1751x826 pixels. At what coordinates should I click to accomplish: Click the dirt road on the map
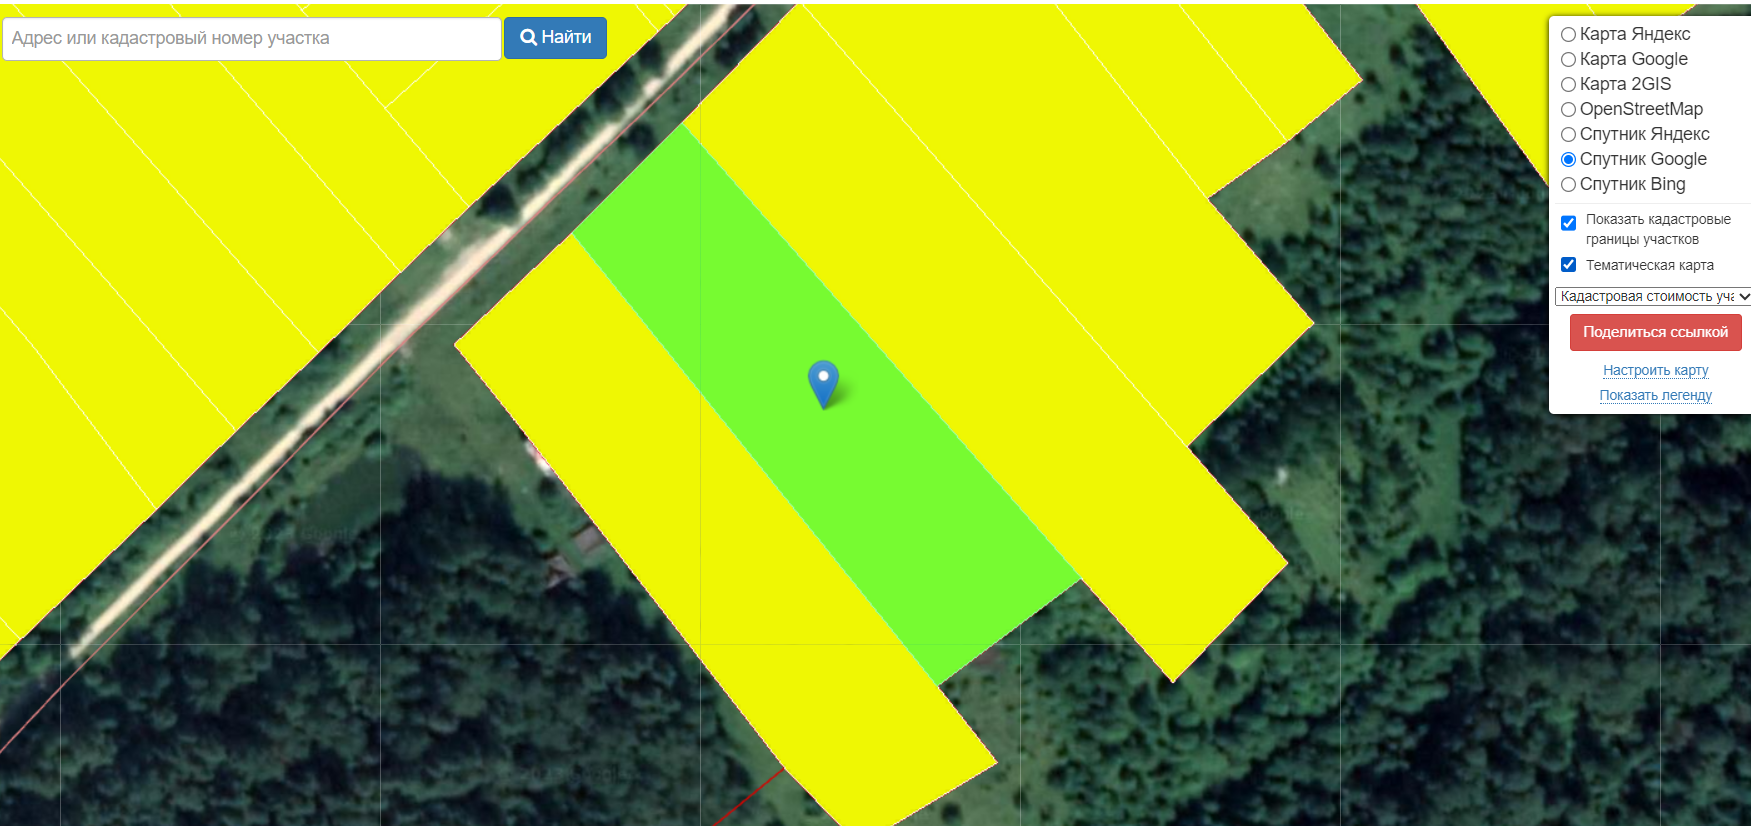coord(400,330)
